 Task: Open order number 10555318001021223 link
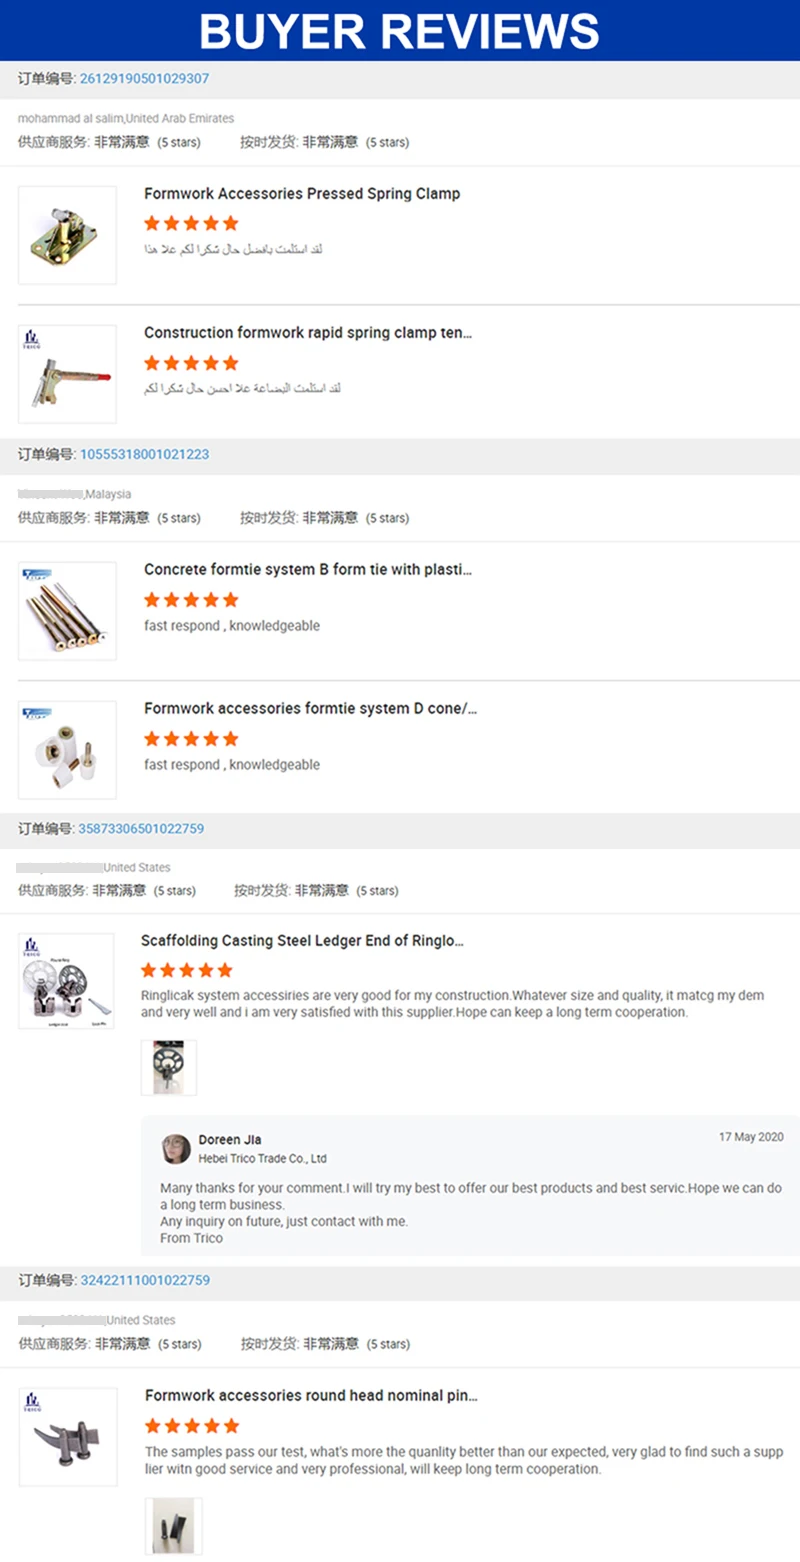click(x=144, y=454)
